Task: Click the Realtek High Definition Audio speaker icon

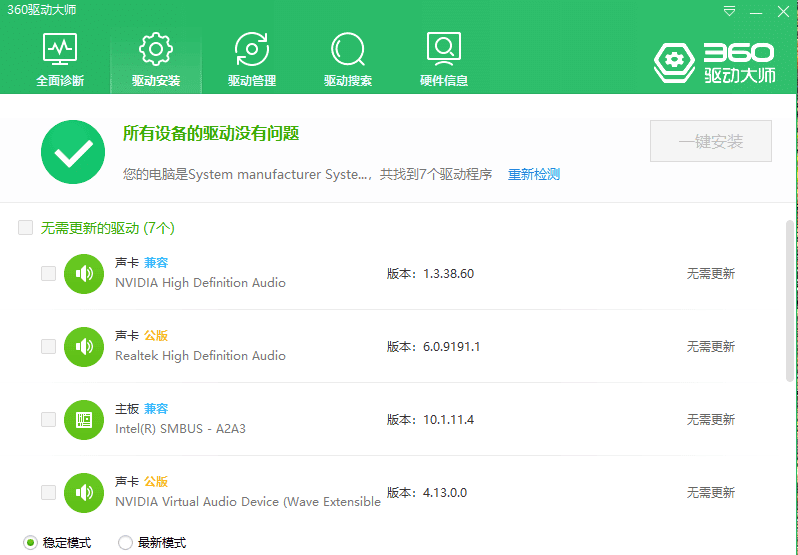Action: click(x=84, y=347)
